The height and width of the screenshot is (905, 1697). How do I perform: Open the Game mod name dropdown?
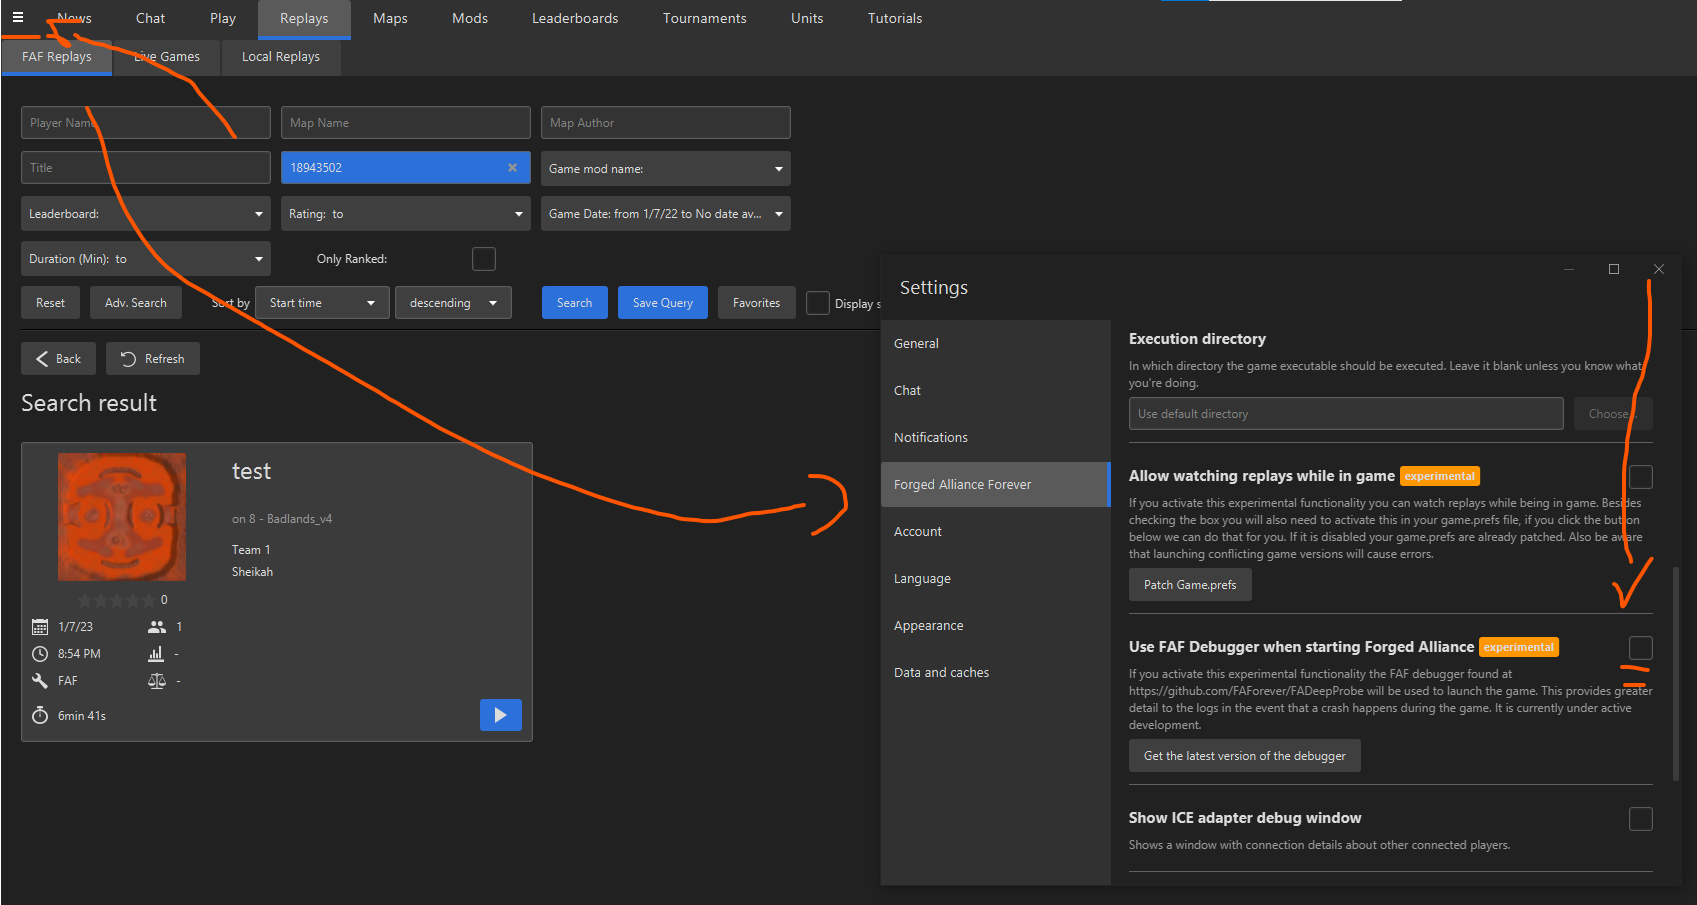(666, 169)
